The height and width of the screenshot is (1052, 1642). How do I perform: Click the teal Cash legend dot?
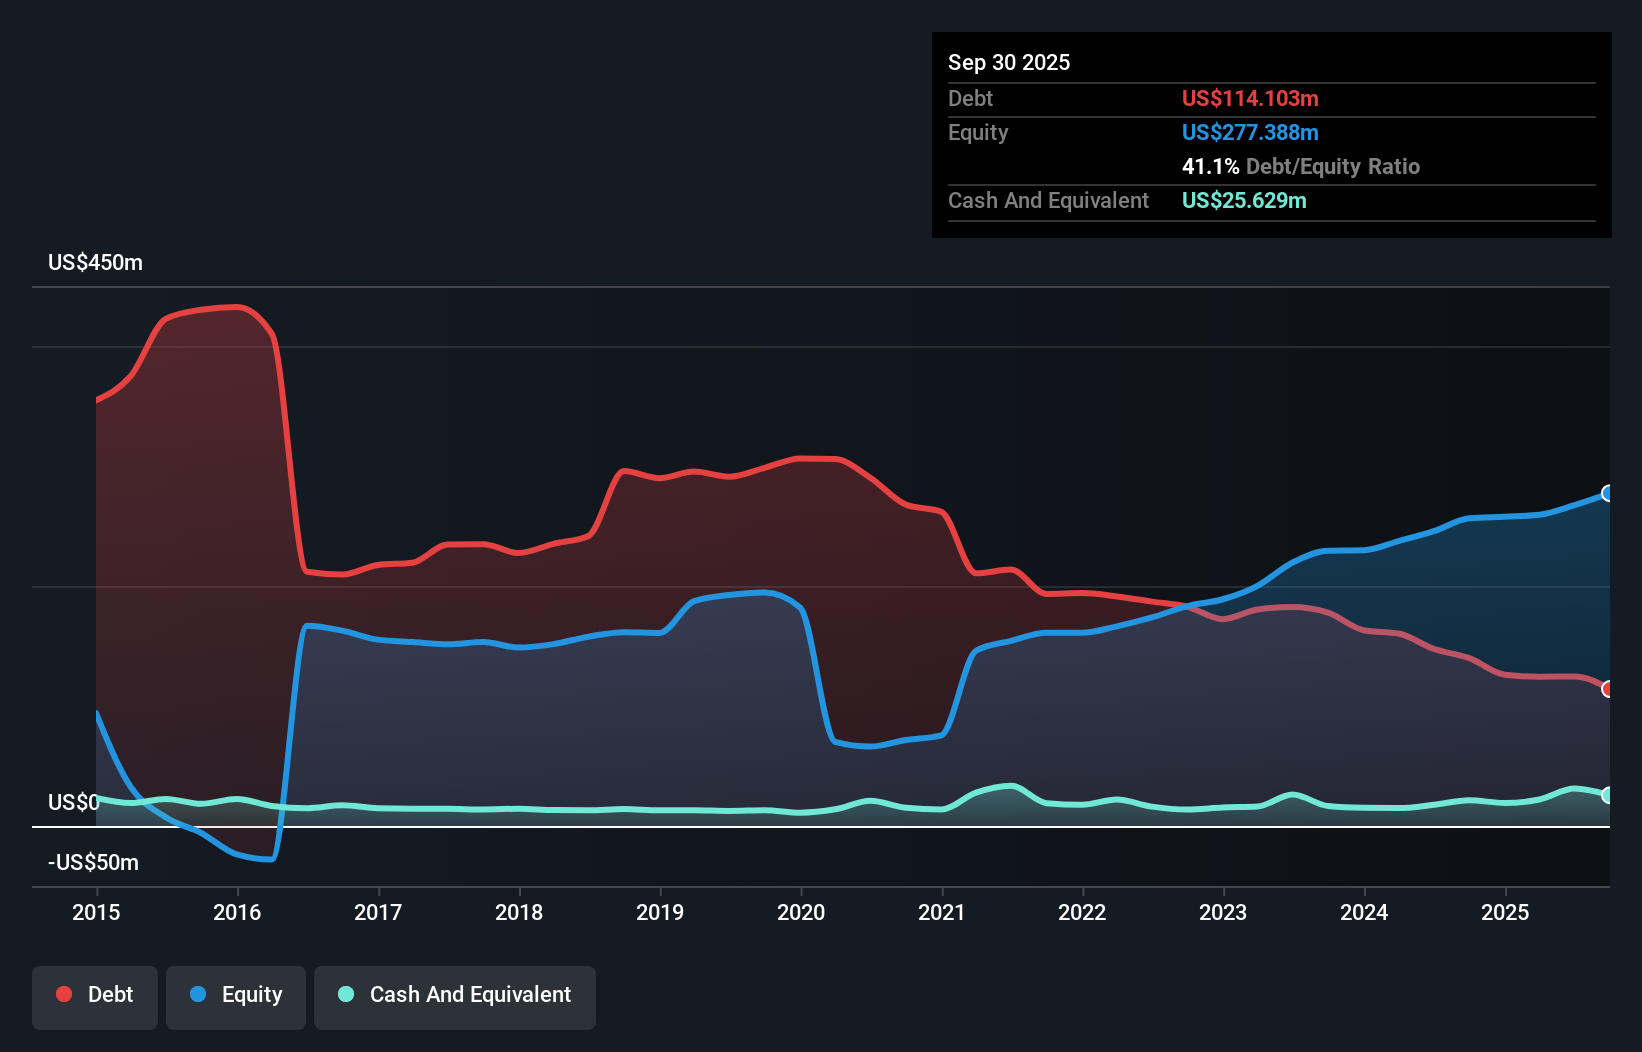pos(346,994)
